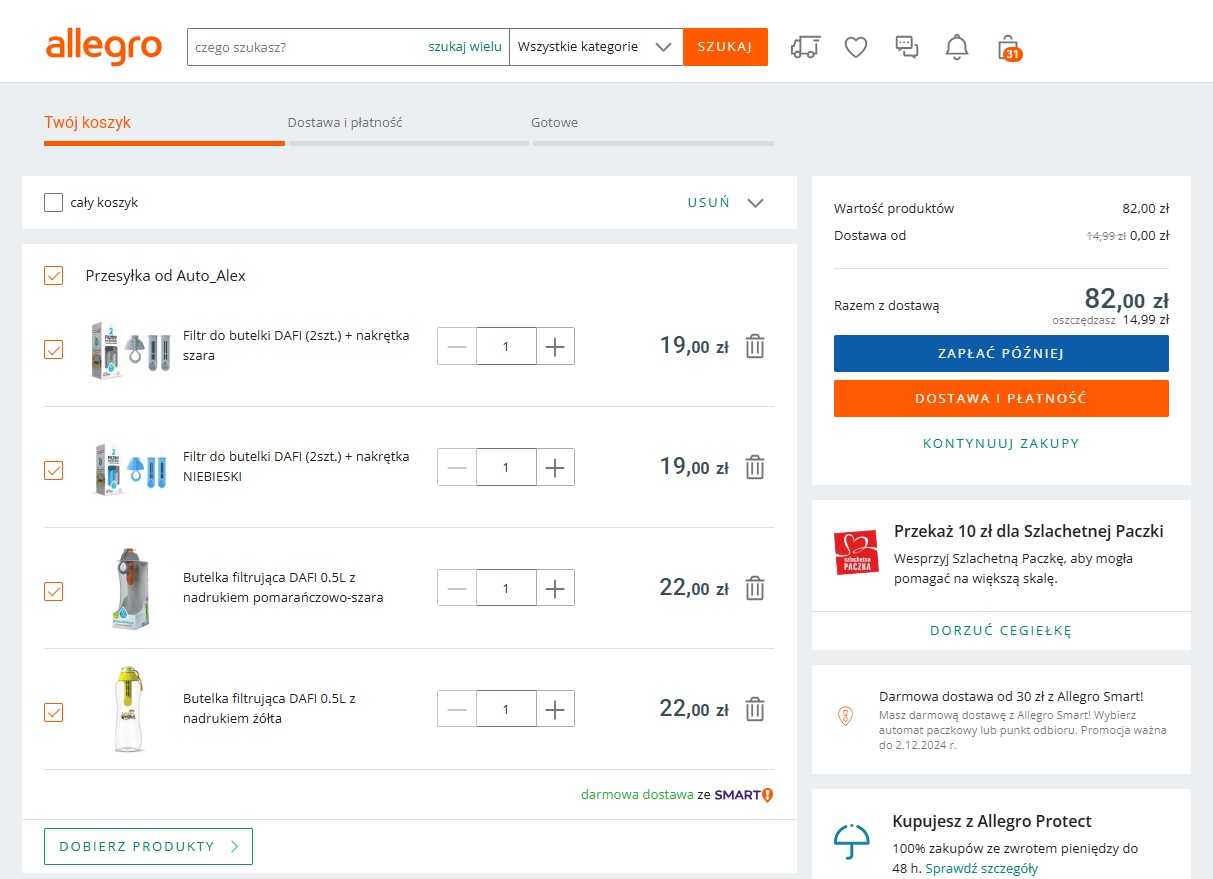Click the 'KONTYNUUJ ZAKUPY' link
The height and width of the screenshot is (879, 1213).
tap(1001, 443)
